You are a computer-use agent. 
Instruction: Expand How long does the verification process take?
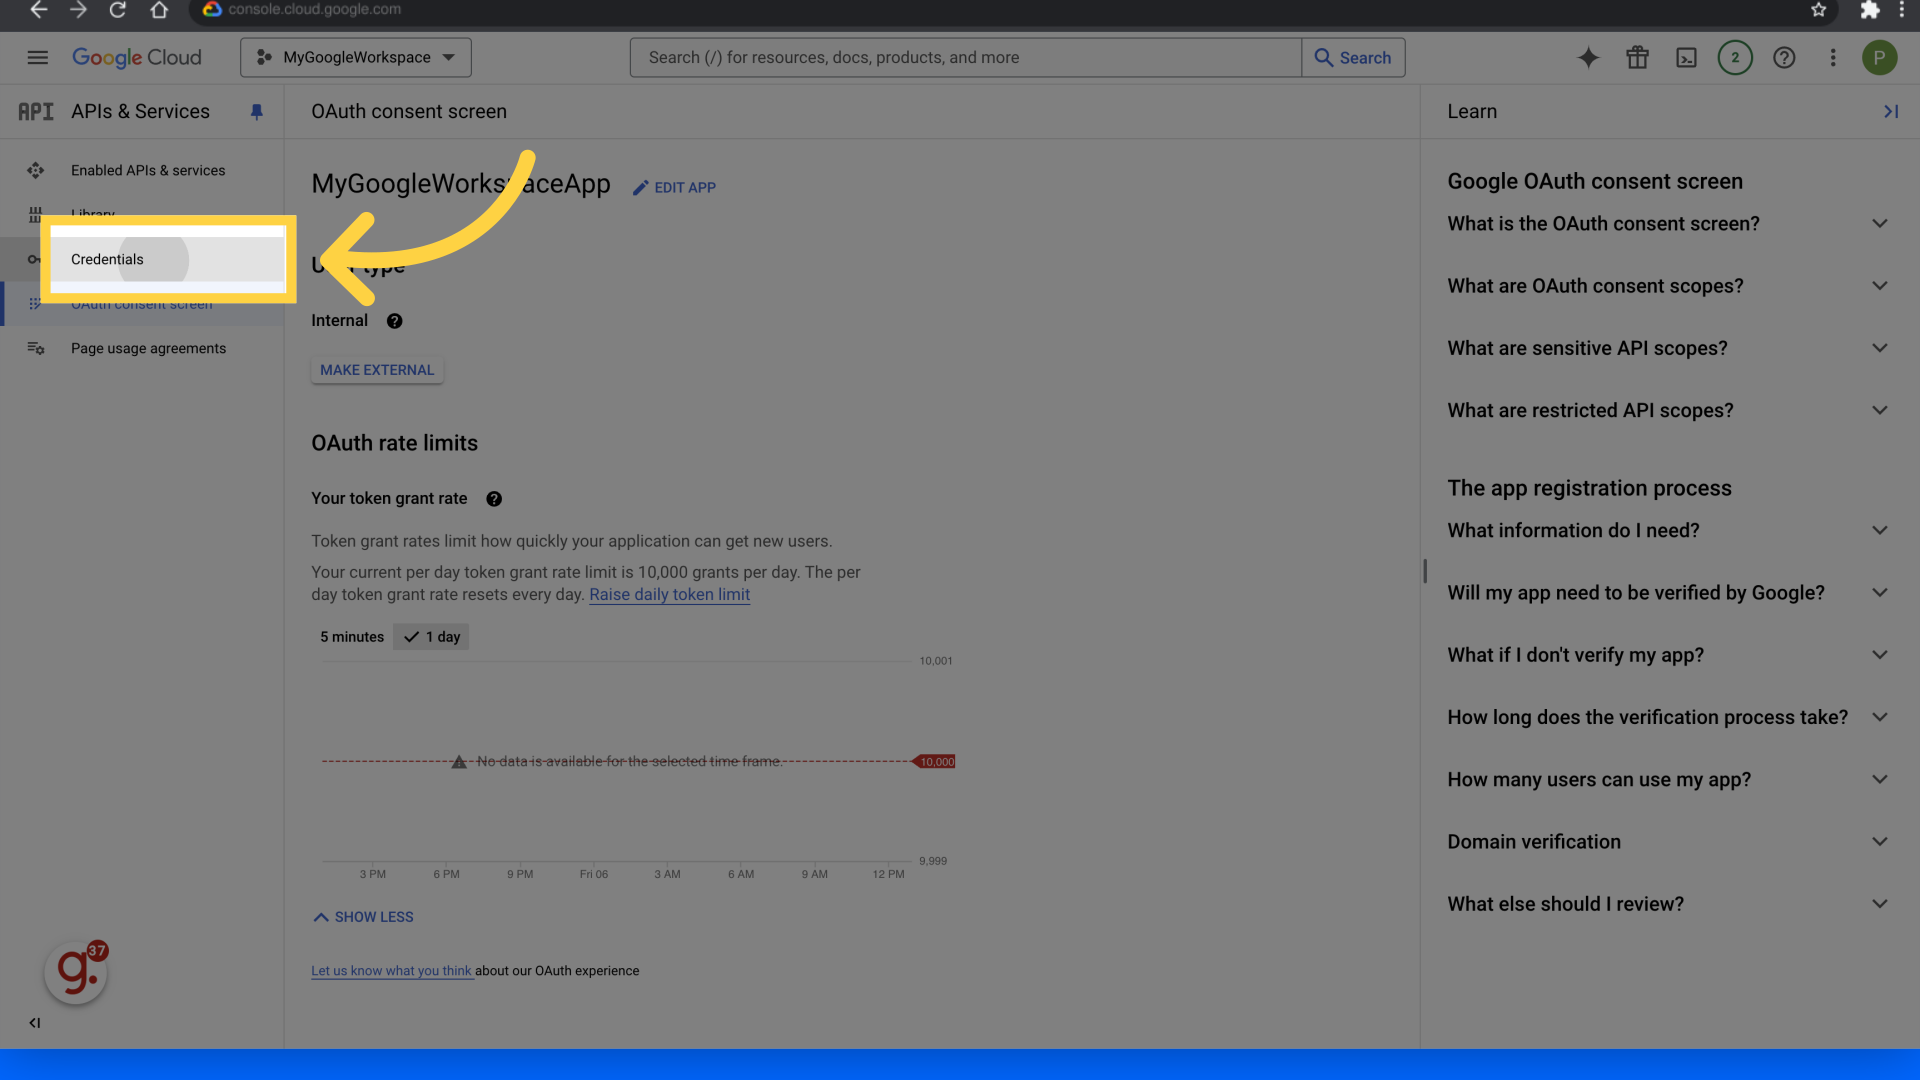[1668, 718]
